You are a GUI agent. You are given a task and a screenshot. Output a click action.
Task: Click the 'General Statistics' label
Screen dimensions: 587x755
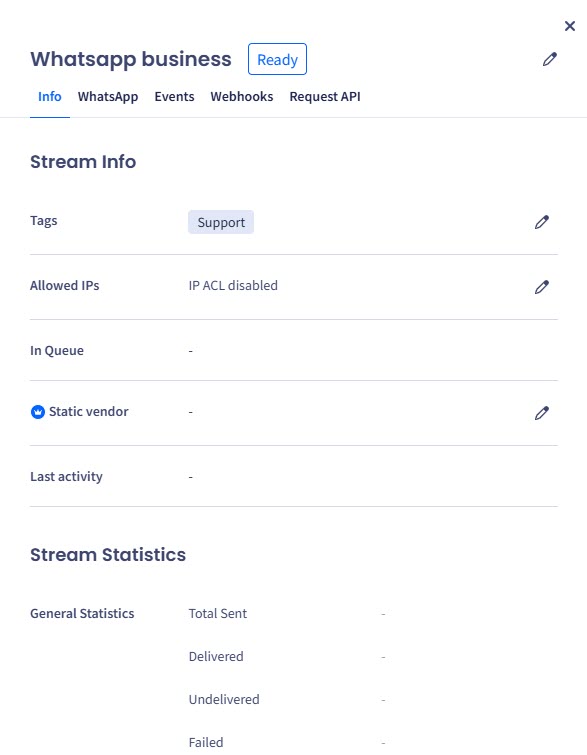[x=82, y=613]
